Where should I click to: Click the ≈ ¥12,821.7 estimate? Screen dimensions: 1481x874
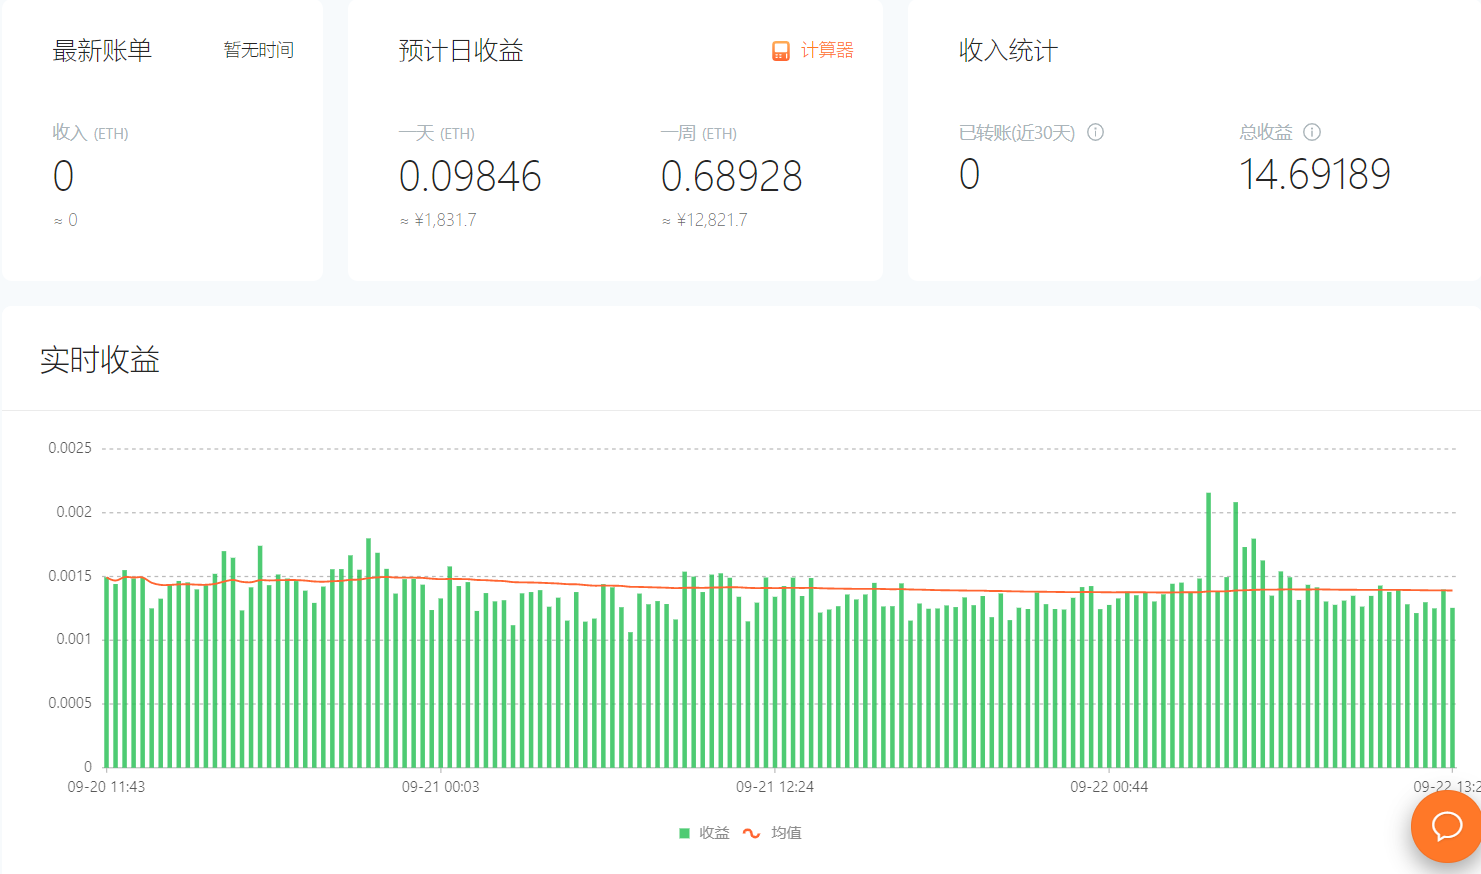coord(704,220)
